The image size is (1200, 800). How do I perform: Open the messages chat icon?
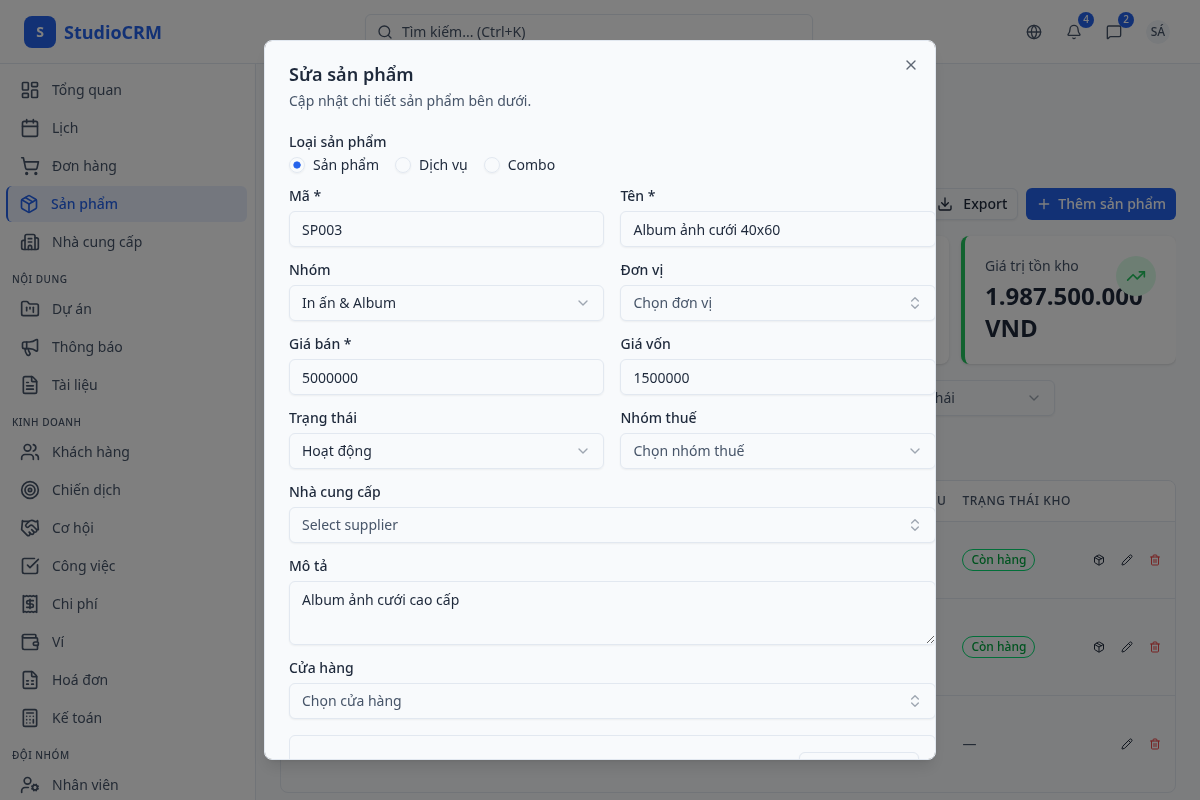tap(1114, 32)
